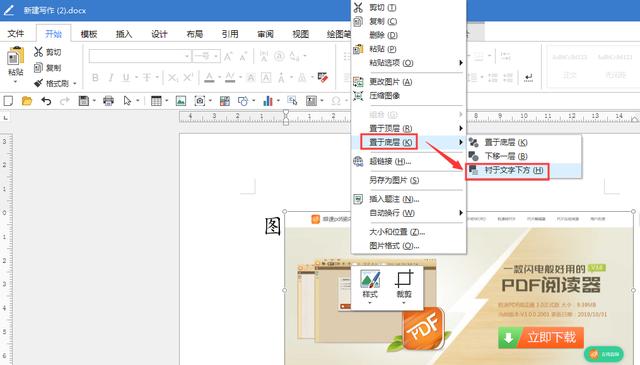Screen dimensions: 640x365
Task: Click the Open folder icon
Action: (27, 100)
